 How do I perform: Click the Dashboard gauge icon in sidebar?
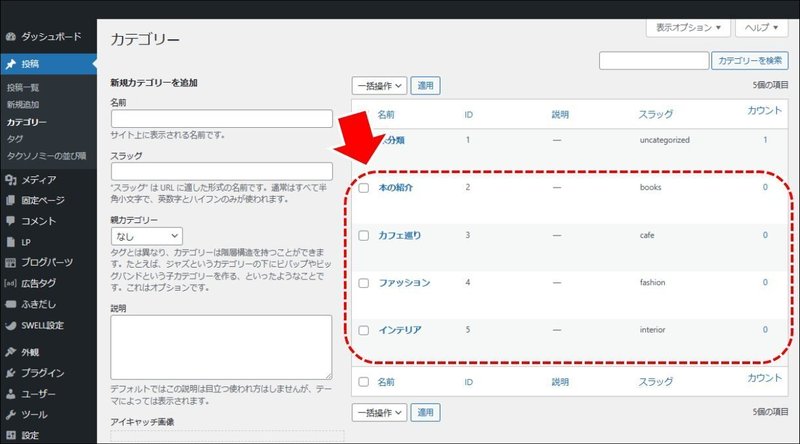(11, 37)
